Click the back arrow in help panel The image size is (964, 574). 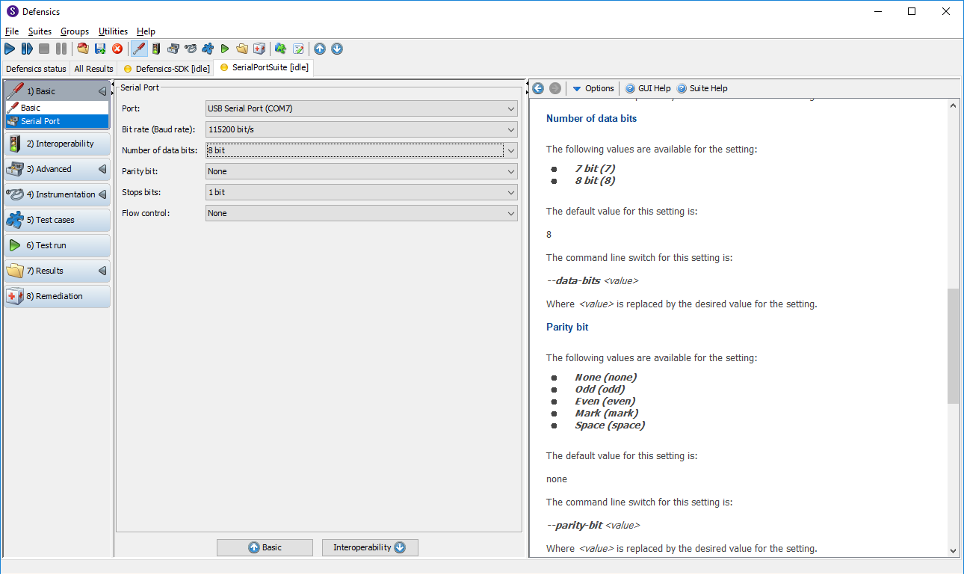click(538, 88)
